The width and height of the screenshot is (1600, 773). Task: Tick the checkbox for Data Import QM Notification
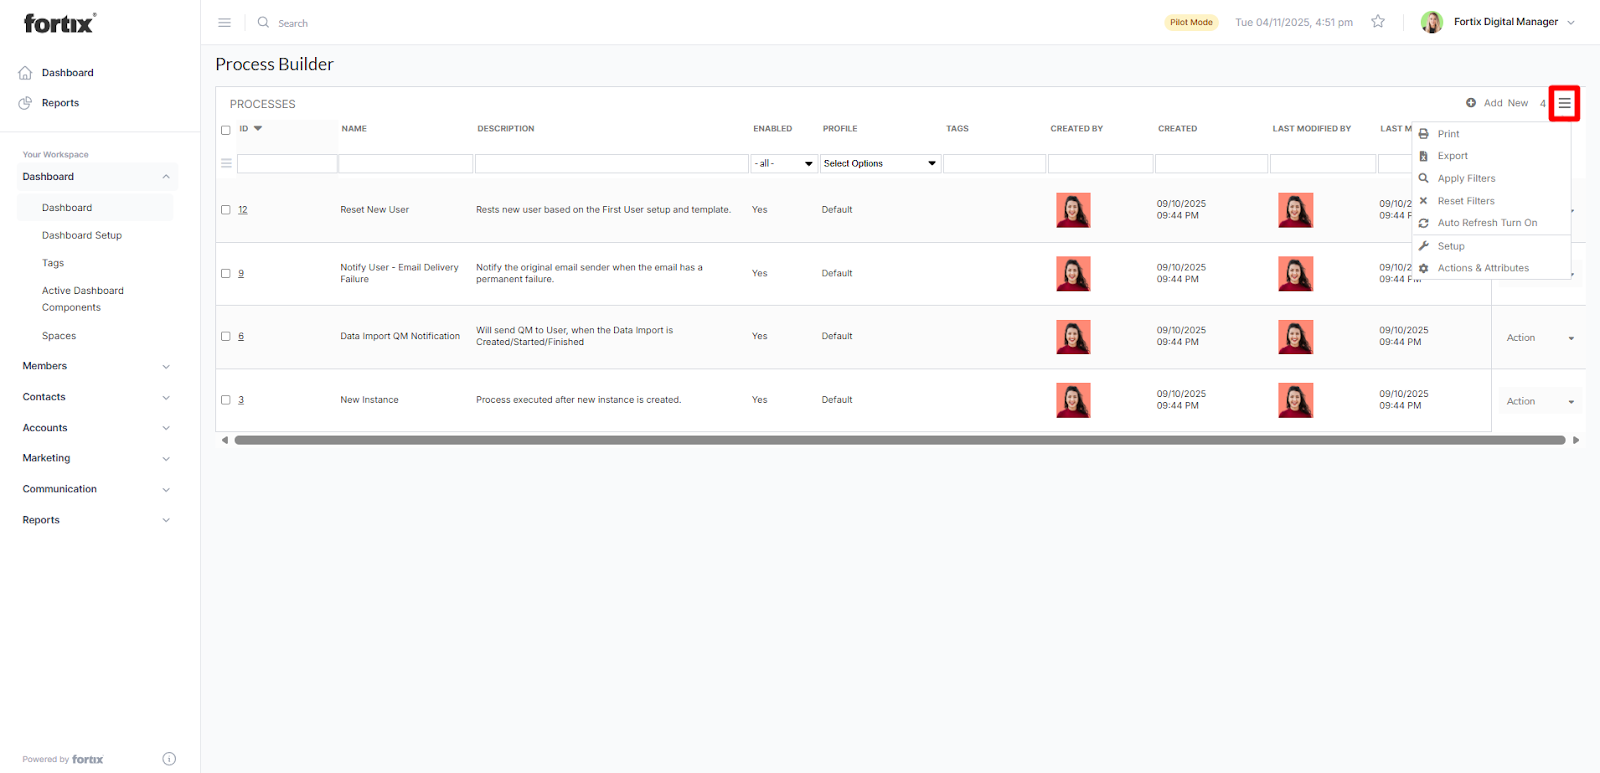tap(226, 337)
